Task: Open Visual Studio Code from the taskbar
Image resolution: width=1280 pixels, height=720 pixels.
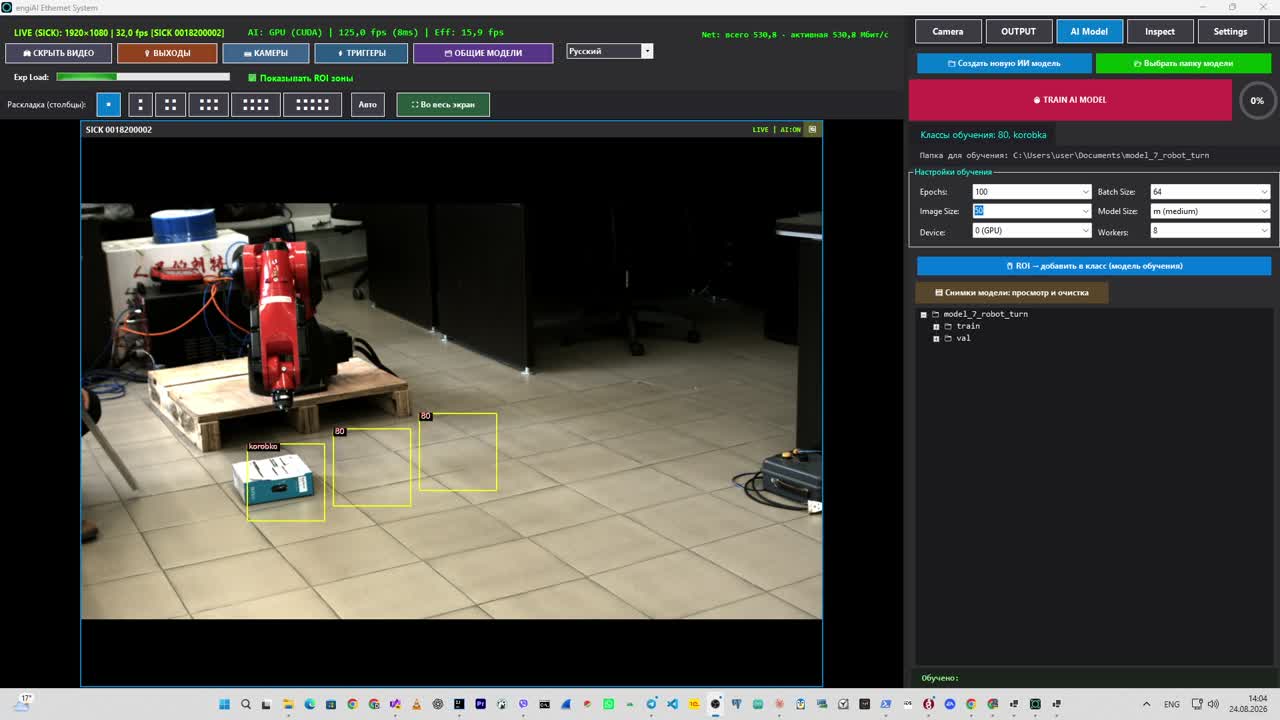Action: [673, 704]
